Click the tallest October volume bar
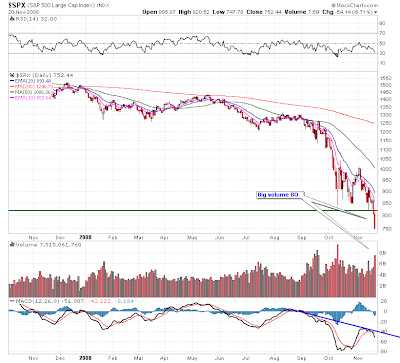This screenshot has height=363, width=400. pyautogui.click(x=338, y=271)
